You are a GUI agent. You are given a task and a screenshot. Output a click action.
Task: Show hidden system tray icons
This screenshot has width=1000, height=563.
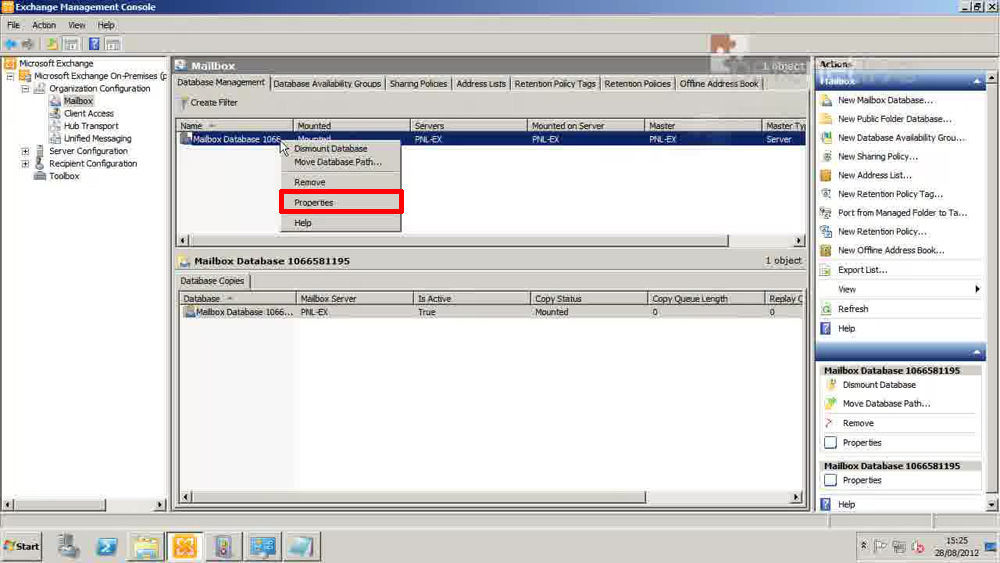tap(864, 546)
